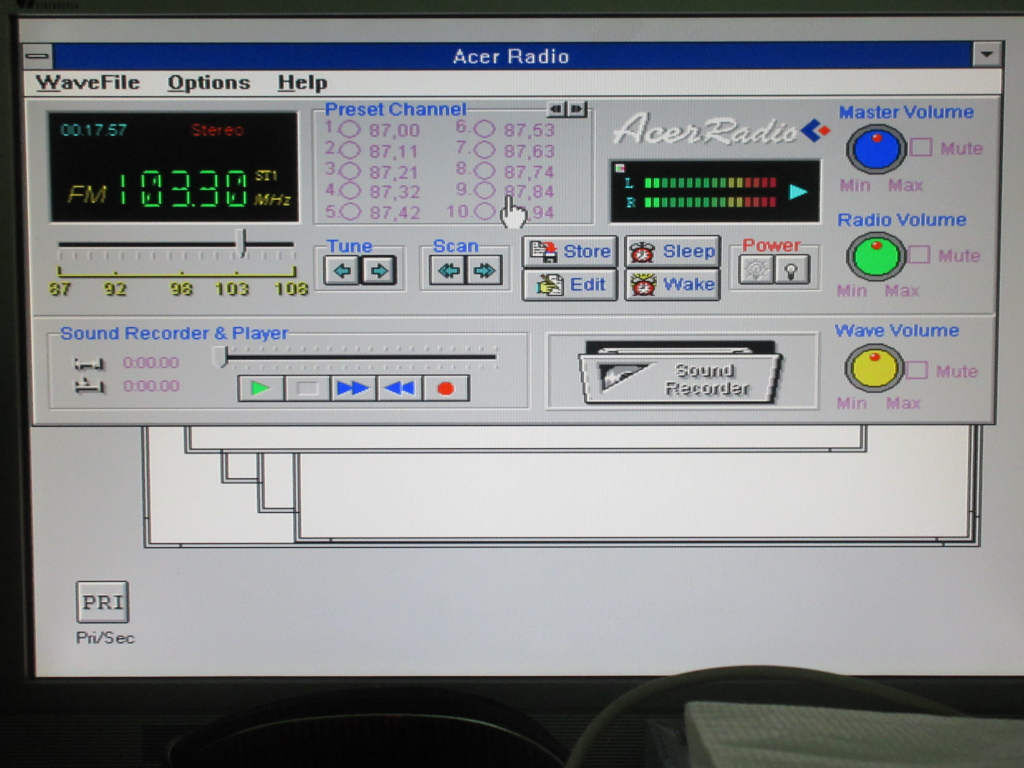The image size is (1024, 768).
Task: Open the title bar dropdown arrow
Action: point(986,54)
